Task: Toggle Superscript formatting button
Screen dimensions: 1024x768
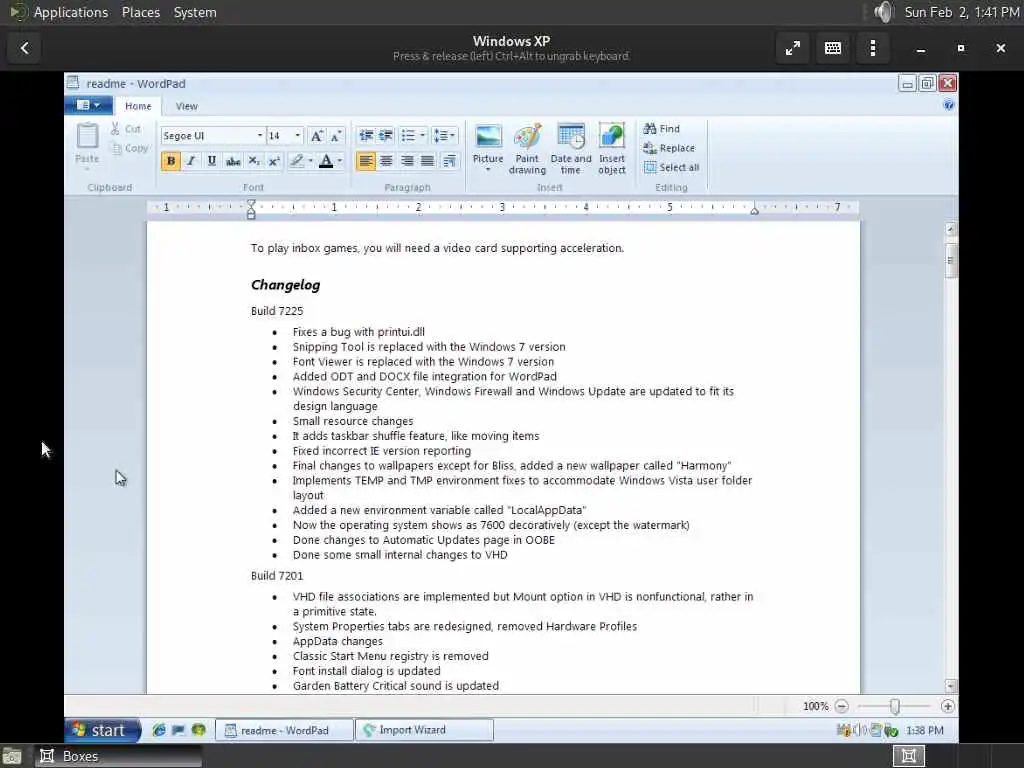Action: [x=275, y=161]
